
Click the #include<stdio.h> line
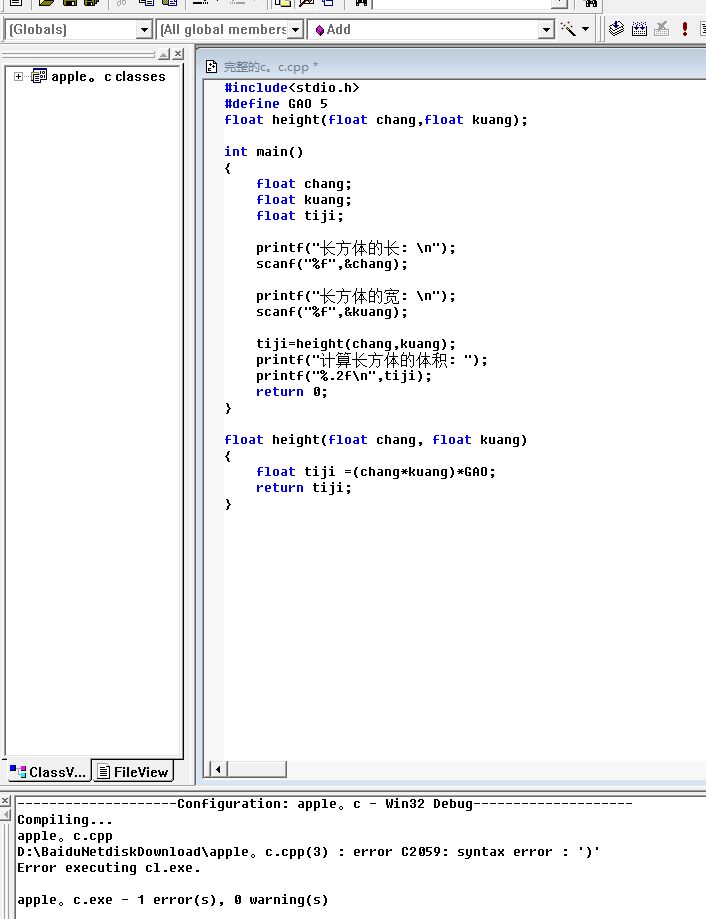pyautogui.click(x=292, y=88)
